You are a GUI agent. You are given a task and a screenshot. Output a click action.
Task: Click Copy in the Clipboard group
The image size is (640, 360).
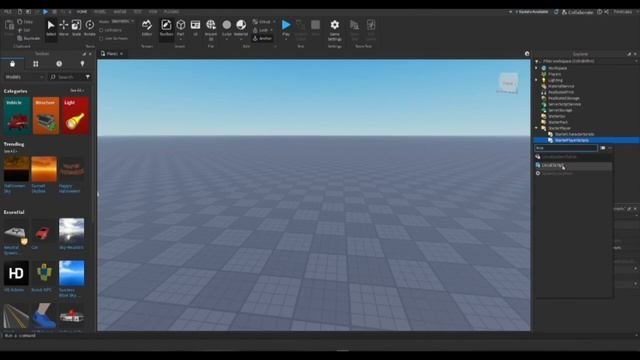pos(25,22)
